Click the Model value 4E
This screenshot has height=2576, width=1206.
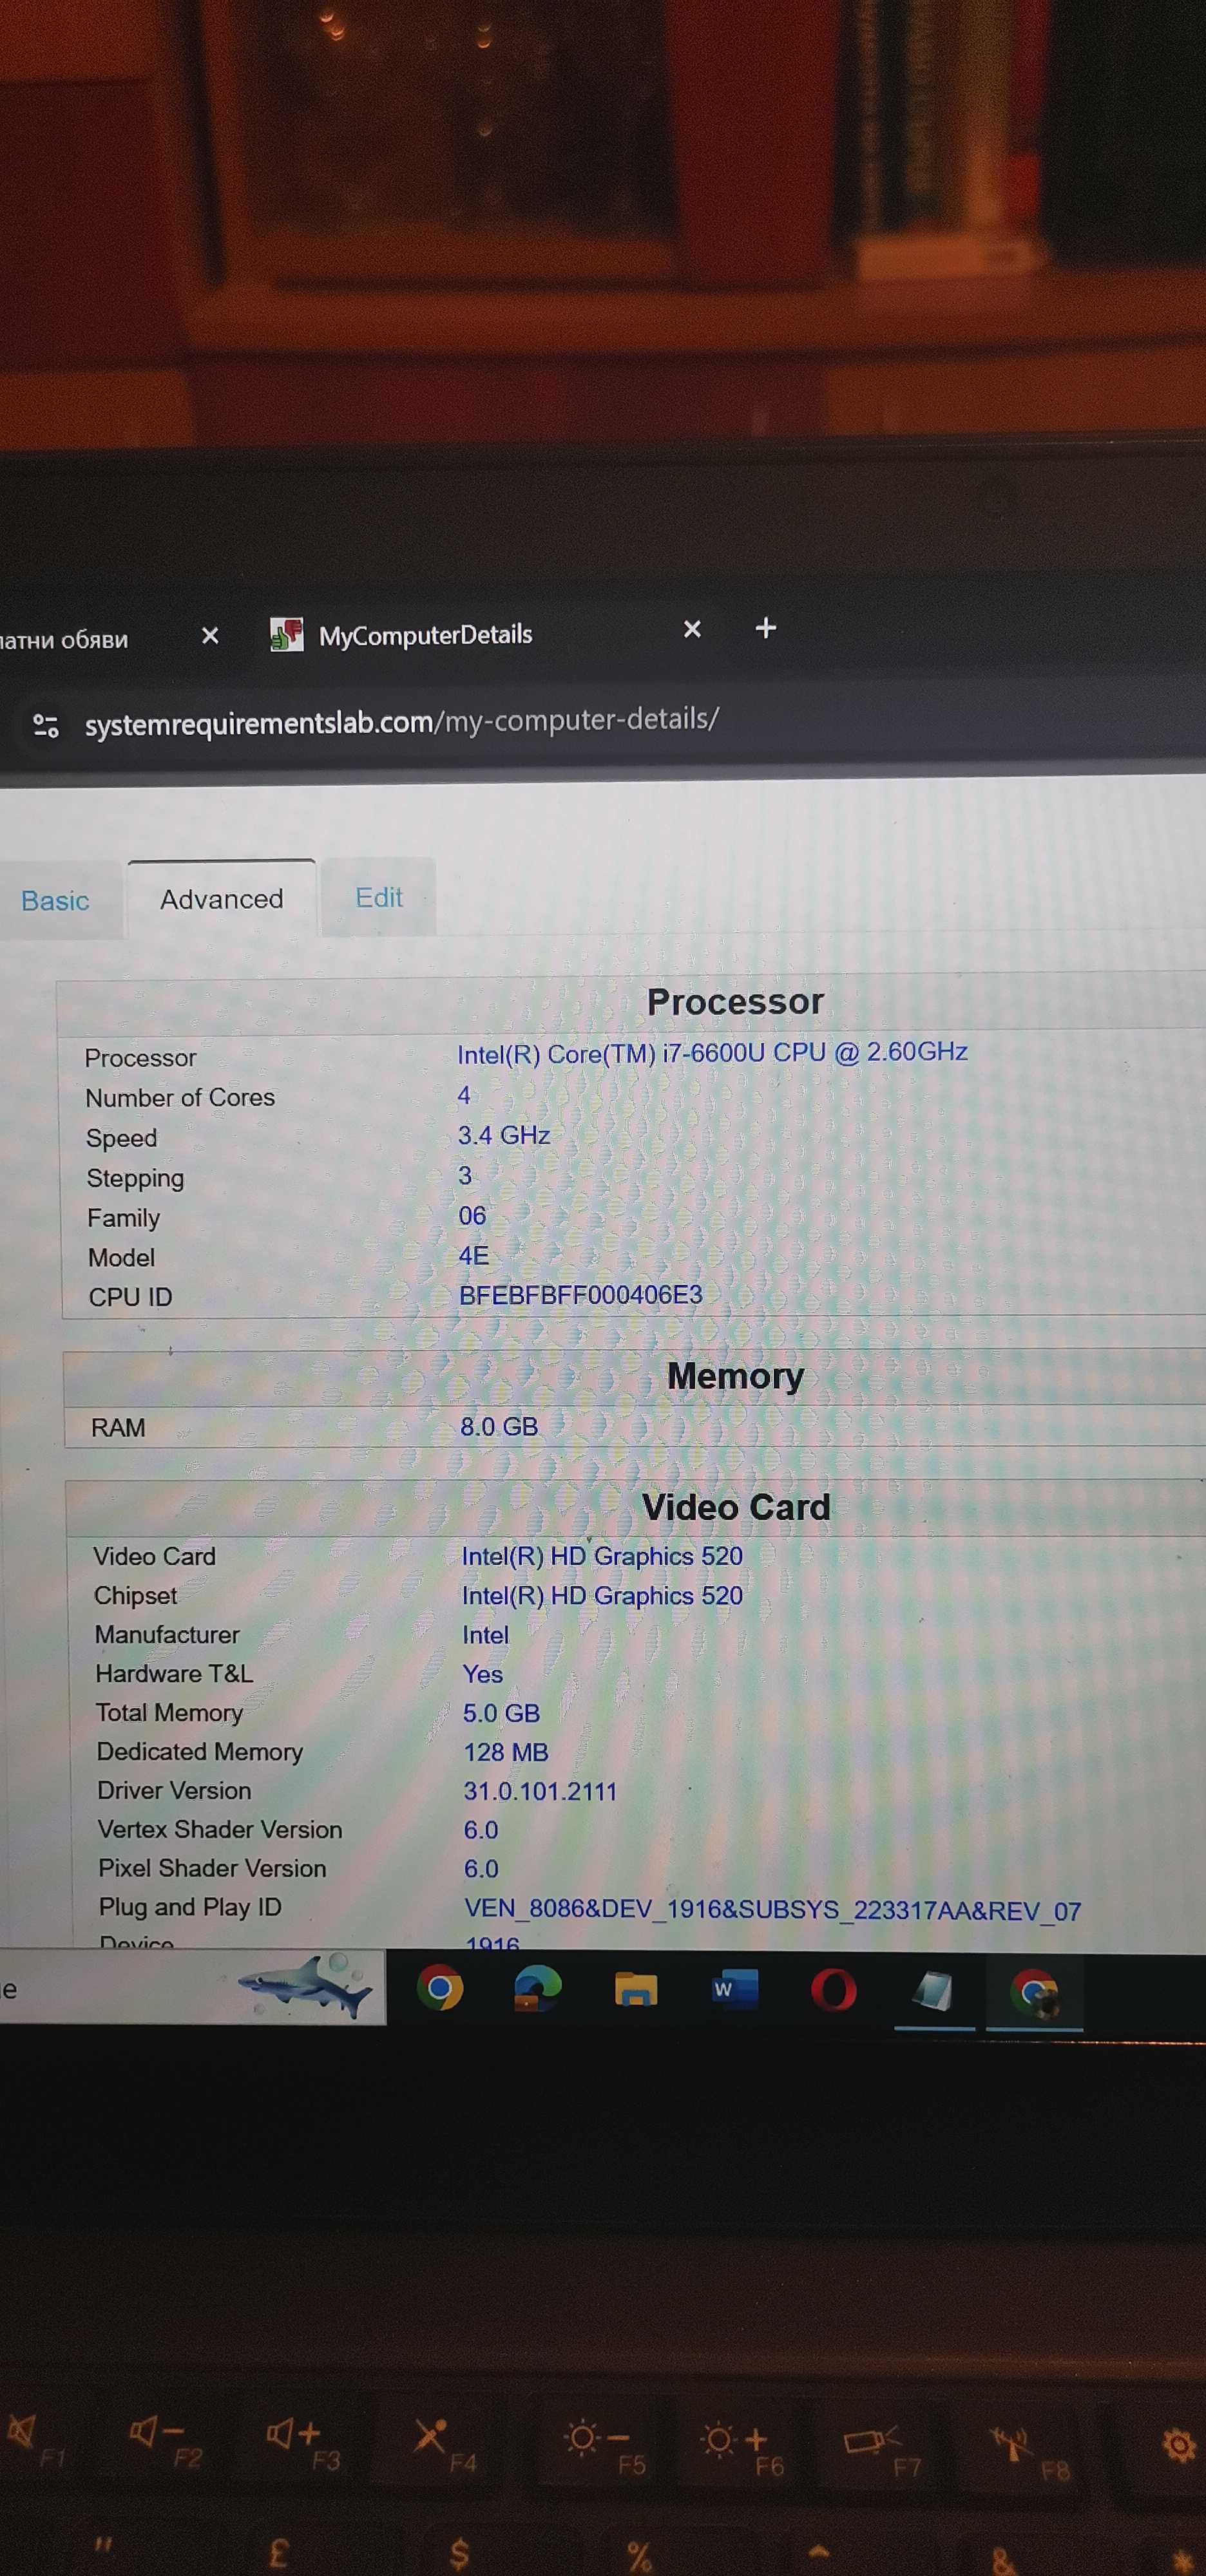[473, 1256]
